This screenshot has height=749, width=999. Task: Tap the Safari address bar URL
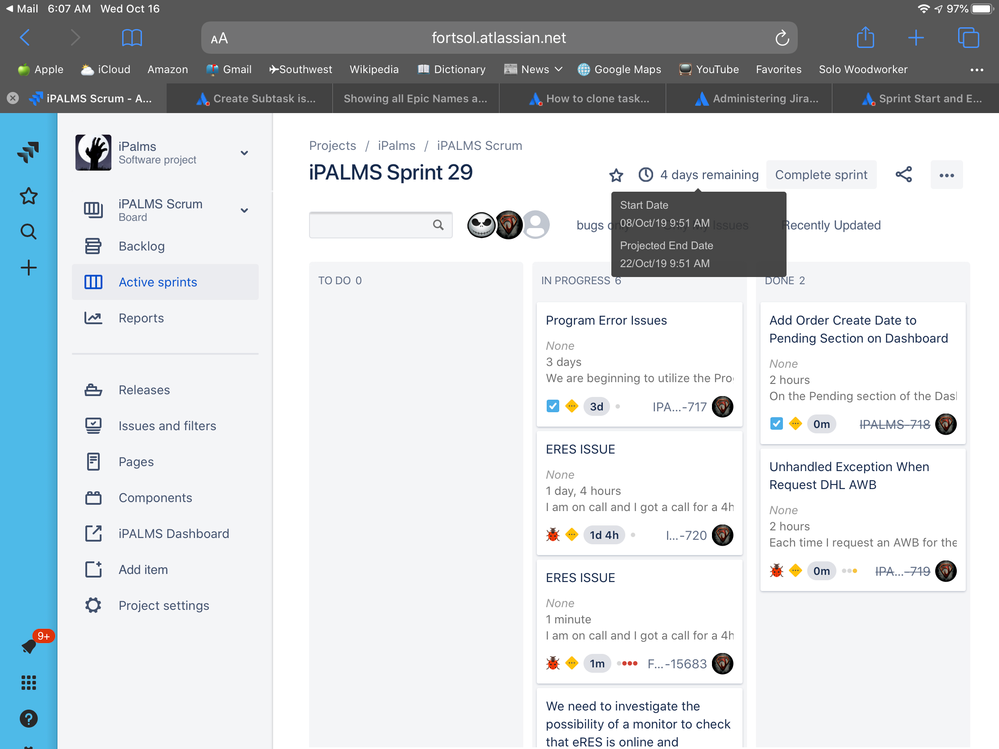pyautogui.click(x=499, y=38)
